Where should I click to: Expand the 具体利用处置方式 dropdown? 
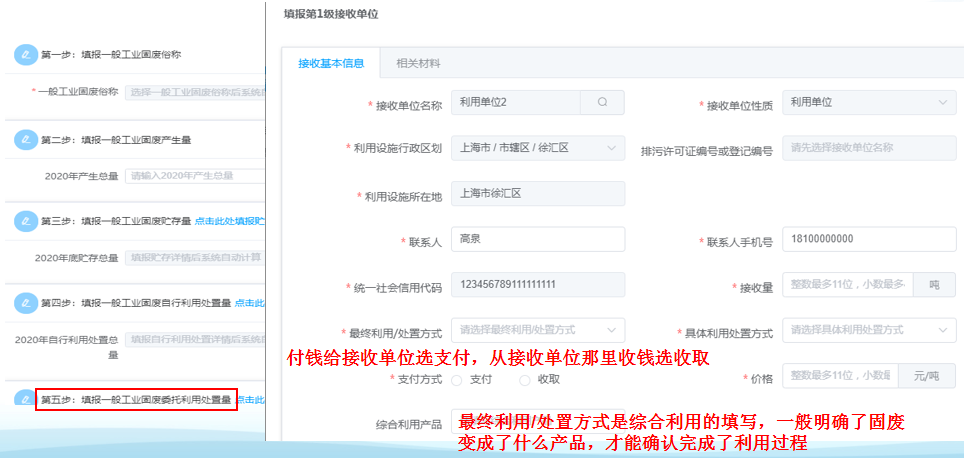(868, 330)
